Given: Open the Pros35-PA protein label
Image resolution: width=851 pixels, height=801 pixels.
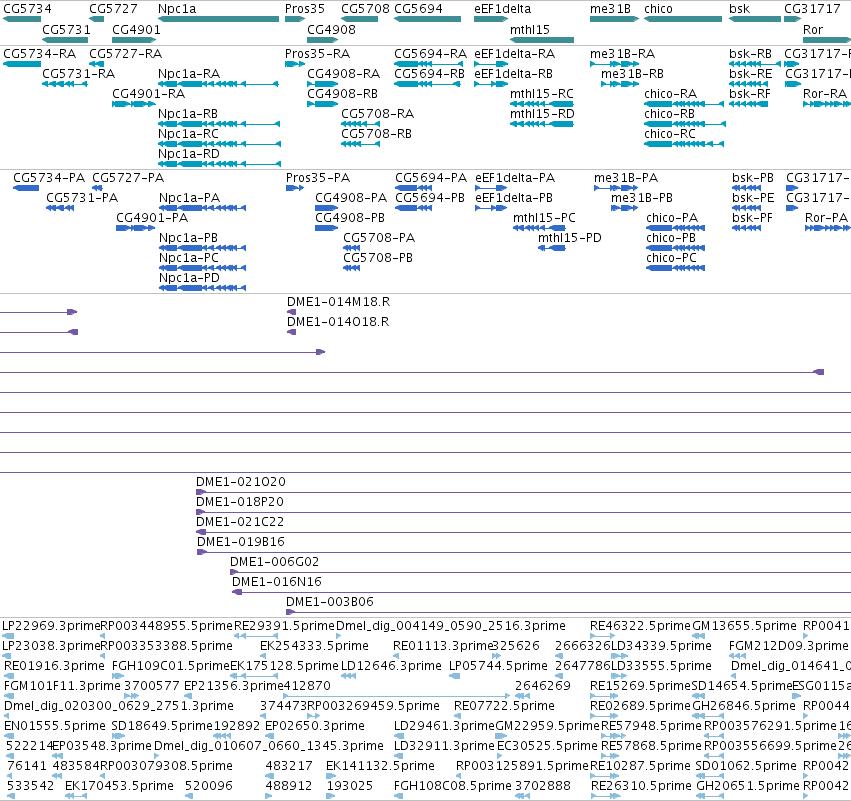Looking at the screenshot, I should pyautogui.click(x=318, y=178).
